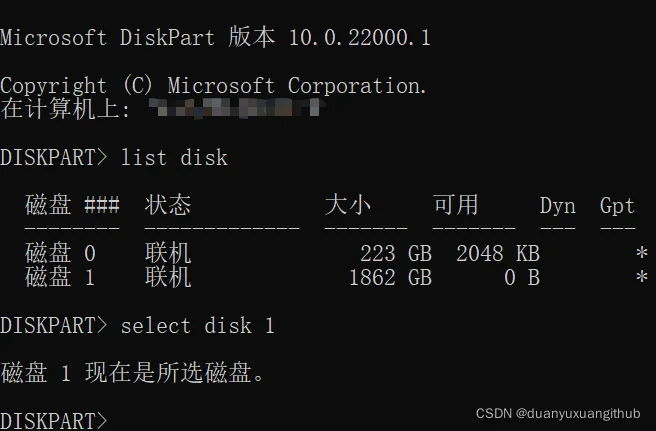Click the Gpt column header
Screen dimensions: 656x431
618,206
